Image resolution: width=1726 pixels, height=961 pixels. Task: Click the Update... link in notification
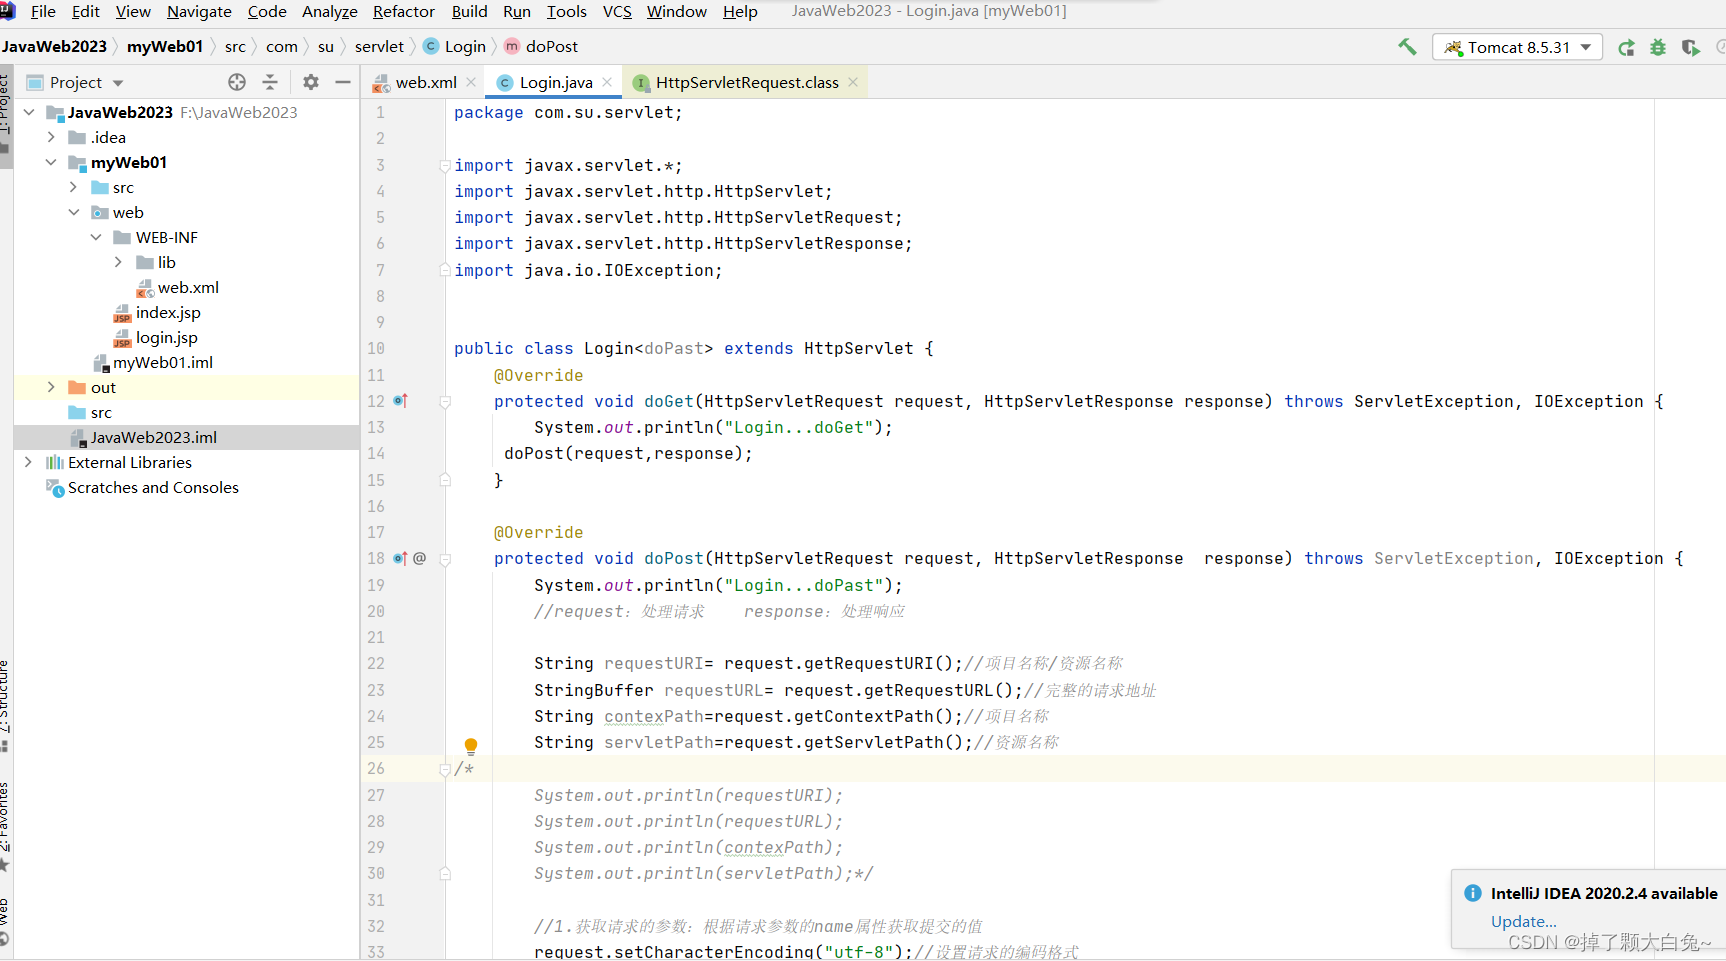coord(1523,921)
